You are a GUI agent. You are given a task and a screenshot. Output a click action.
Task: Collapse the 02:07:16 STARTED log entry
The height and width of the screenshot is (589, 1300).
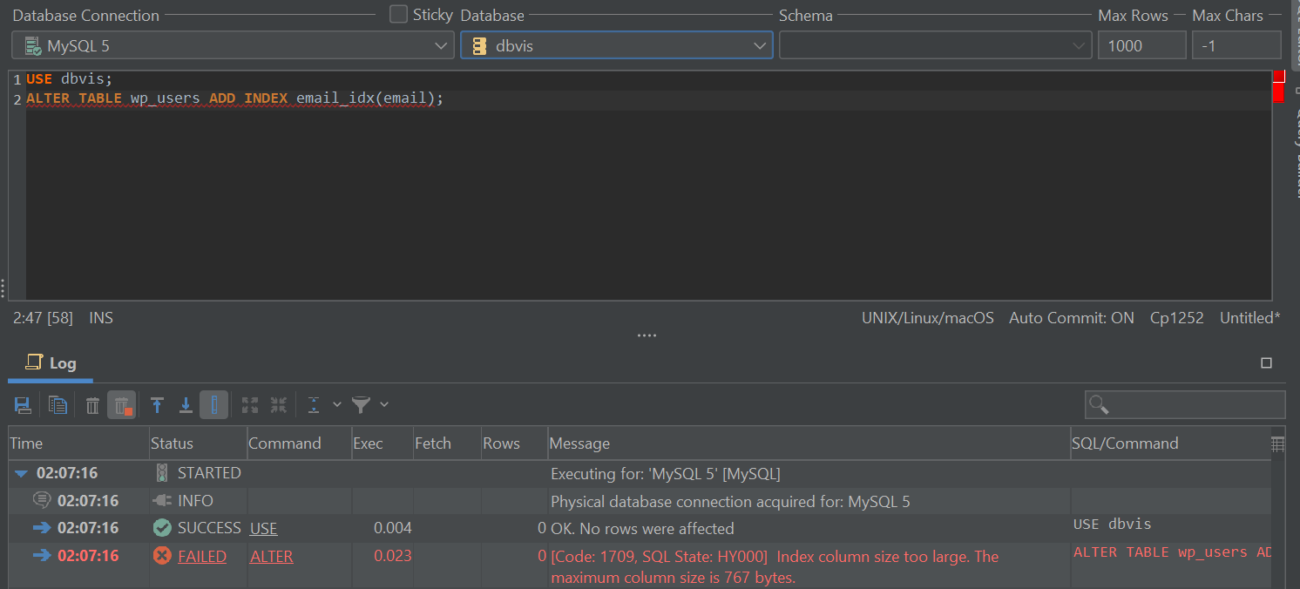(x=22, y=472)
